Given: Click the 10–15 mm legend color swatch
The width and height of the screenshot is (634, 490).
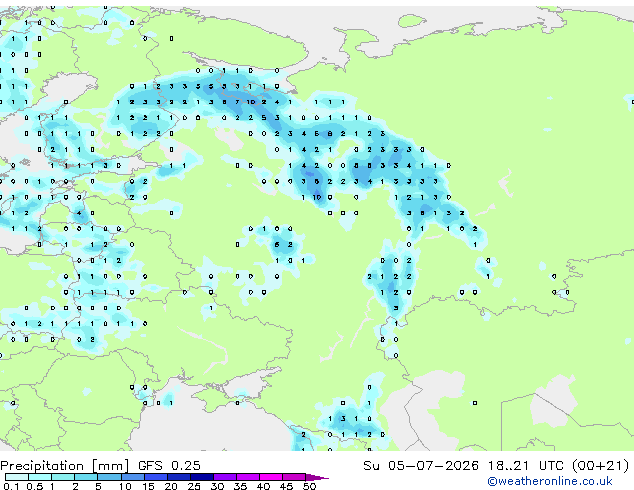Looking at the screenshot, I should point(132,477).
